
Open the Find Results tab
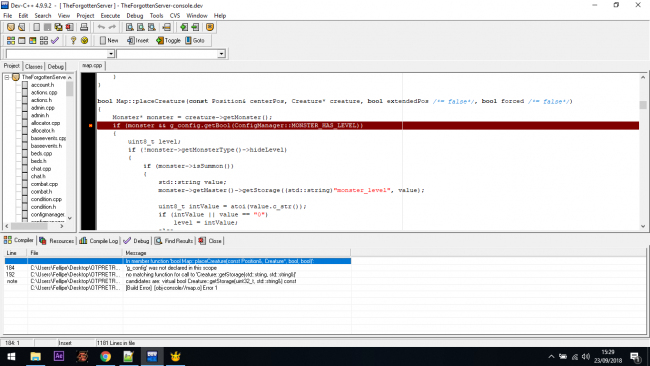point(174,241)
